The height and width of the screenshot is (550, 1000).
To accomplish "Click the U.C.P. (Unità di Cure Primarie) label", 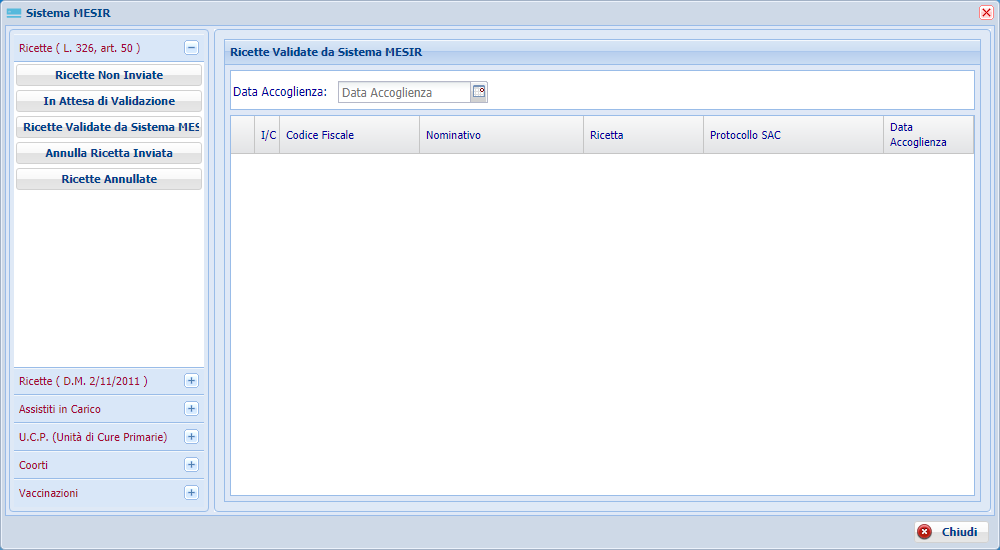I will click(93, 437).
